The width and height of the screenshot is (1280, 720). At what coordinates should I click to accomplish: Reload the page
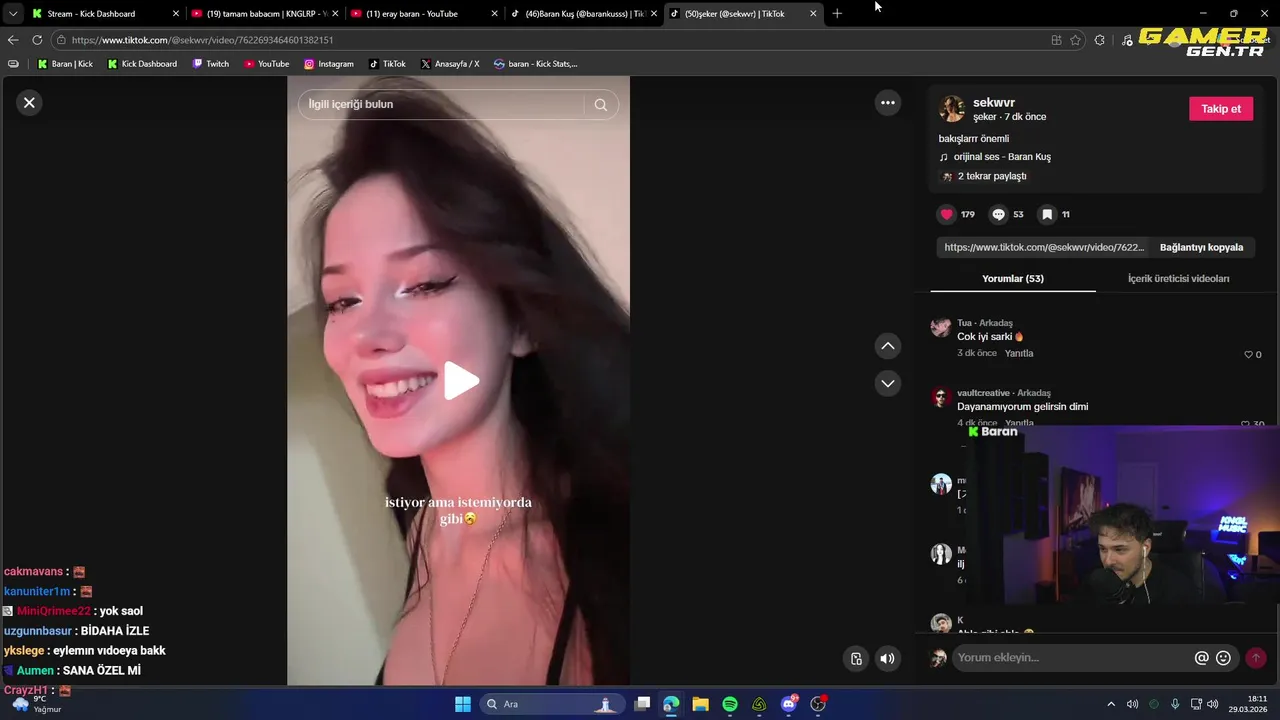(37, 40)
